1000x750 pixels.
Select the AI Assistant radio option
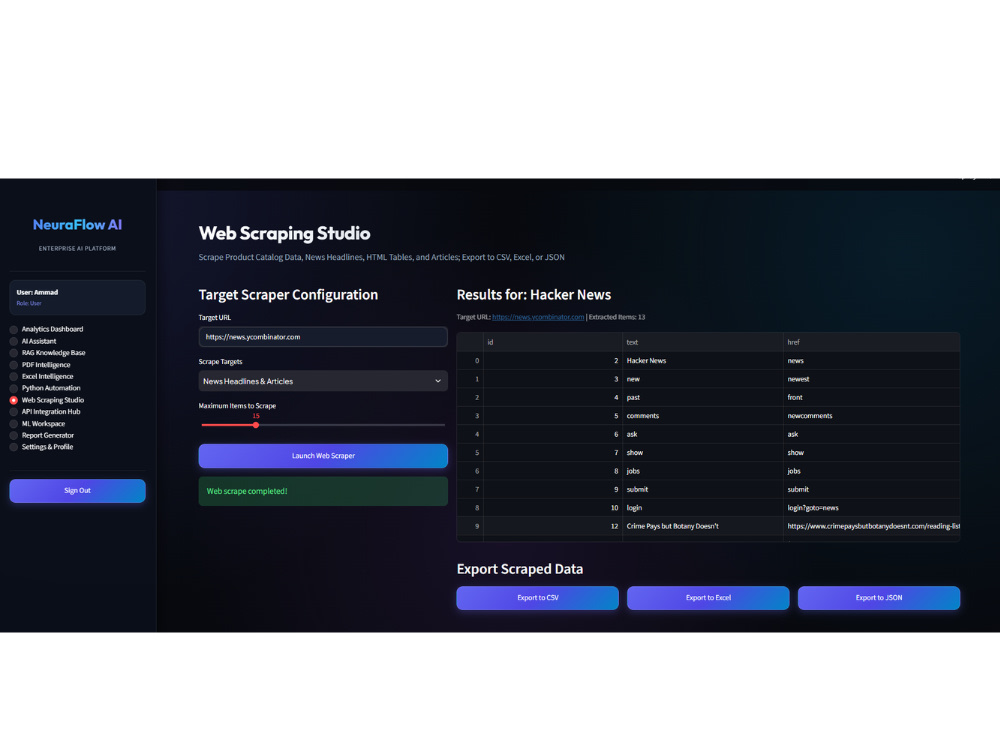pyautogui.click(x=33, y=341)
